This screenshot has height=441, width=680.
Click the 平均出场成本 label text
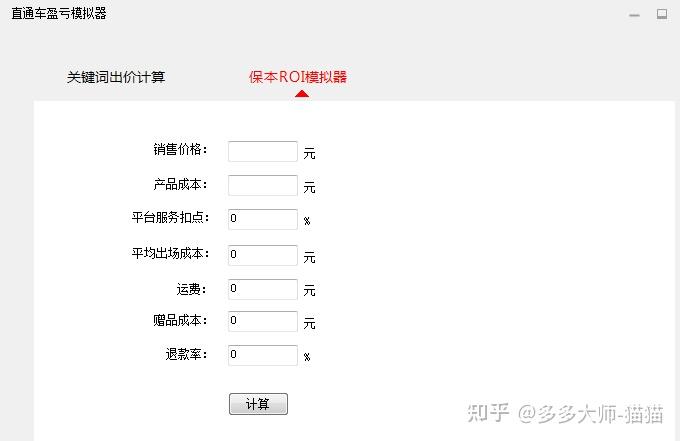[170, 253]
